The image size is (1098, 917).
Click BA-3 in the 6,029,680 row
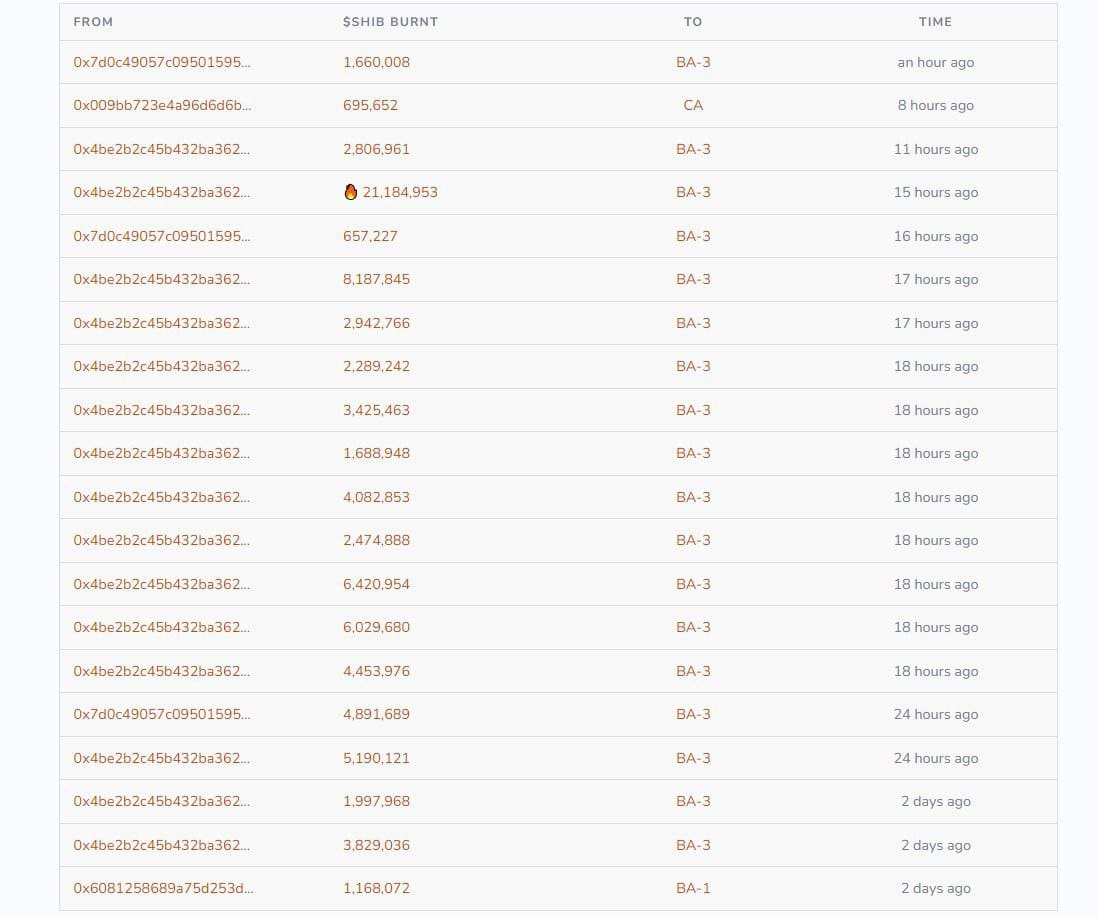pyautogui.click(x=693, y=627)
